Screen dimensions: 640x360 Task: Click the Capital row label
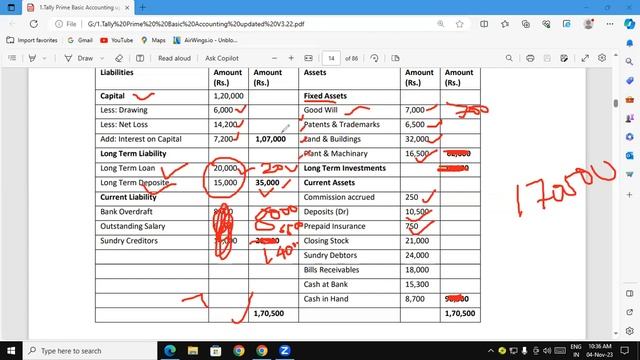(112, 96)
